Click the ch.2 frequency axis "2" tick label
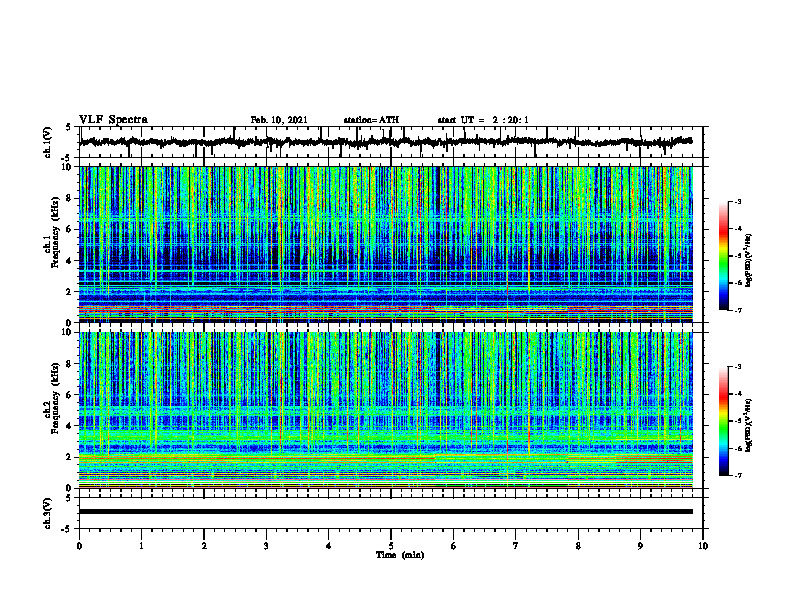This screenshot has height=612, width=792. 70,456
